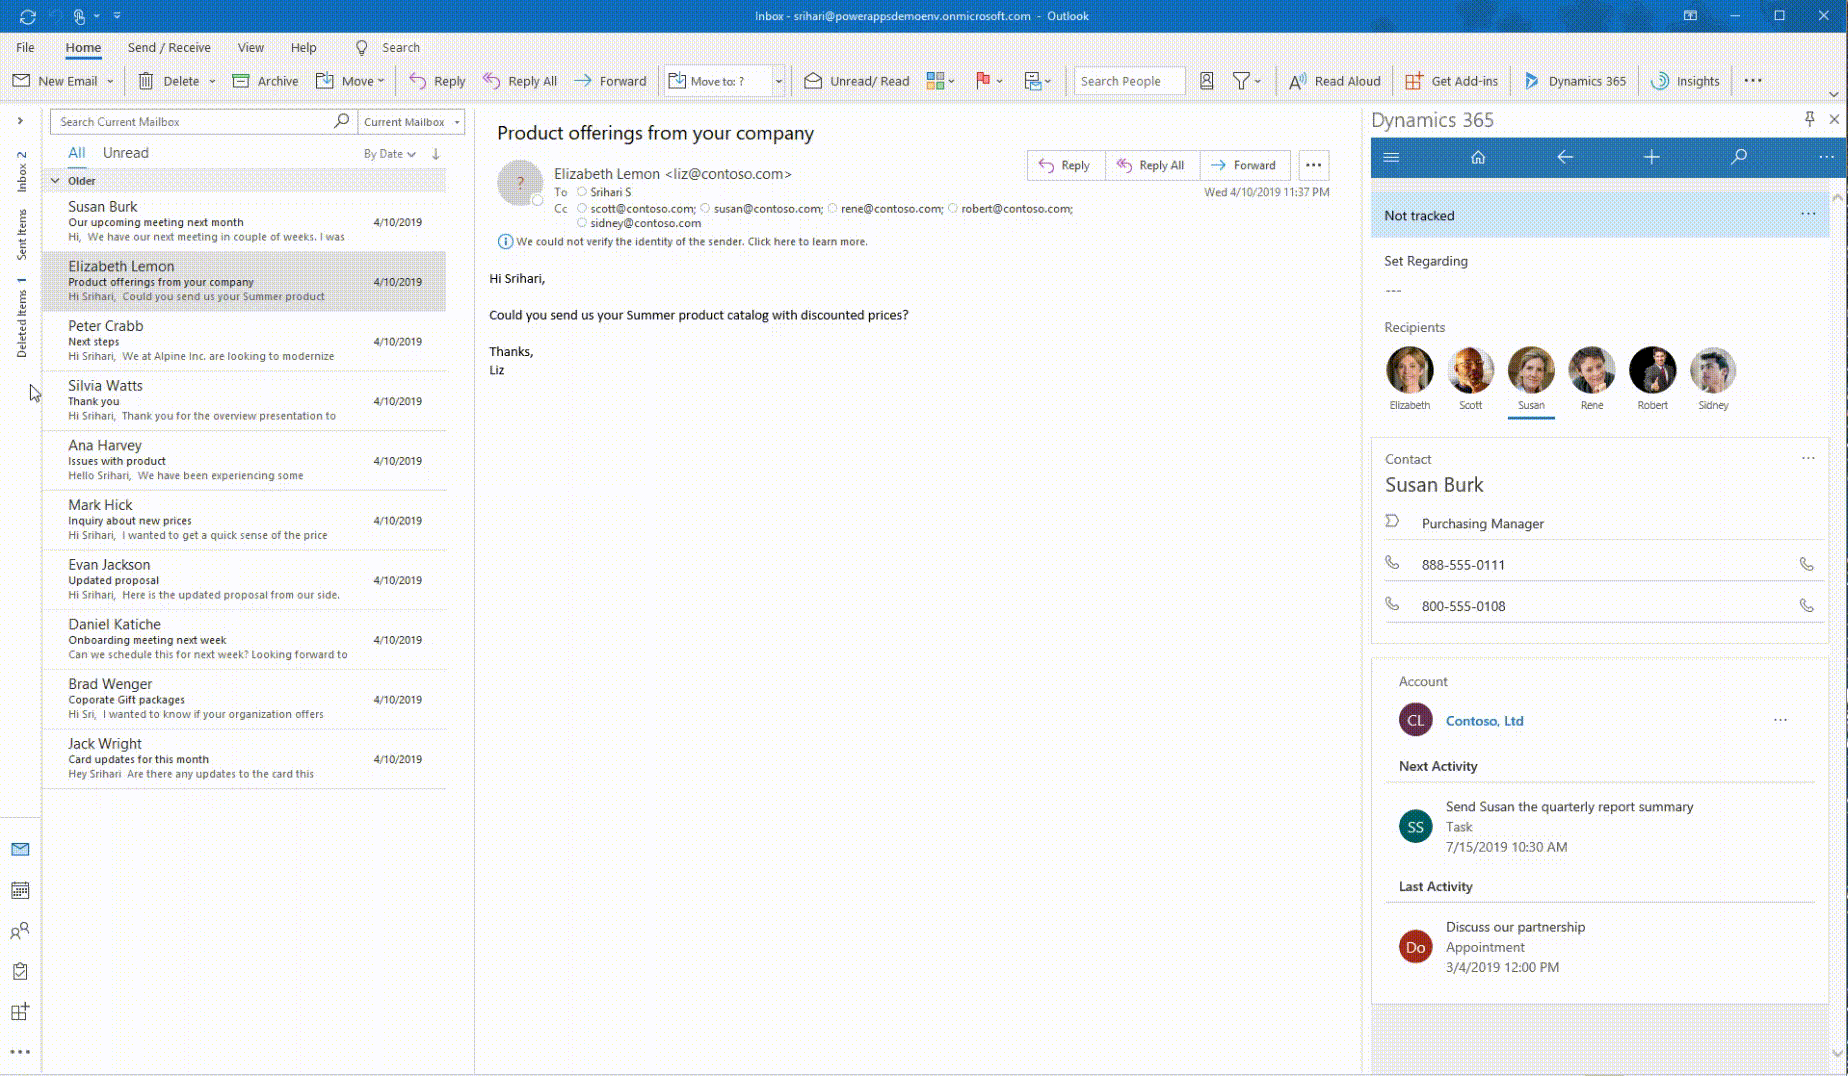The width and height of the screenshot is (1848, 1076).
Task: Click the Send/Receive sync icon in title bar
Action: pos(27,16)
